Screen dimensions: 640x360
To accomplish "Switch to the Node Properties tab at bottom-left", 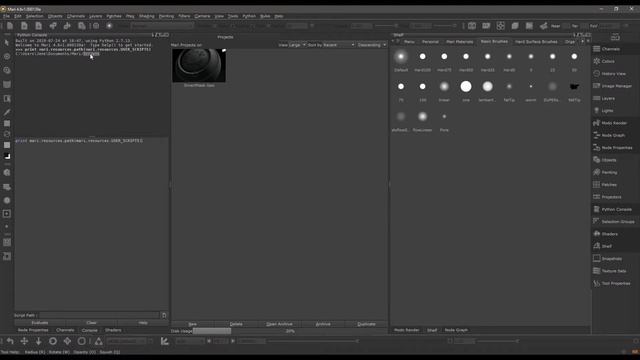I will [33, 330].
